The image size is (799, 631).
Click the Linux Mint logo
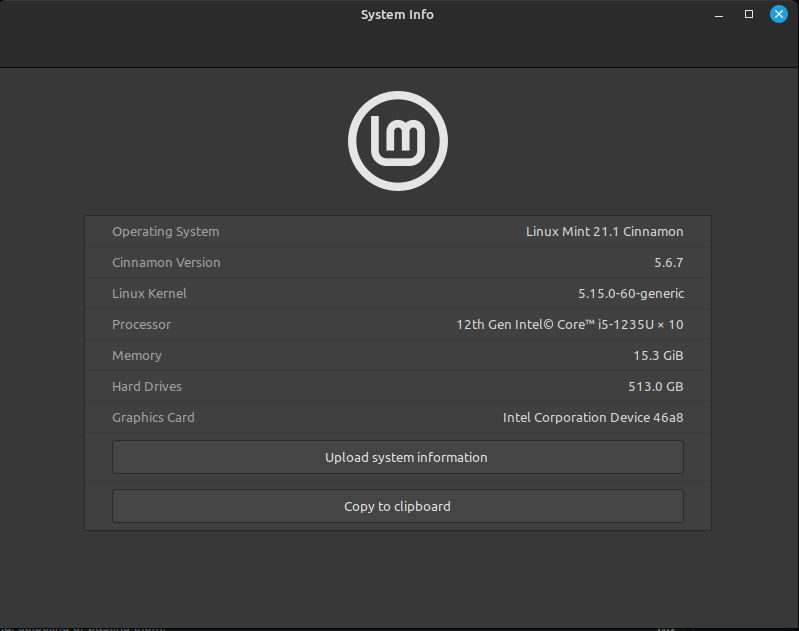tap(398, 141)
